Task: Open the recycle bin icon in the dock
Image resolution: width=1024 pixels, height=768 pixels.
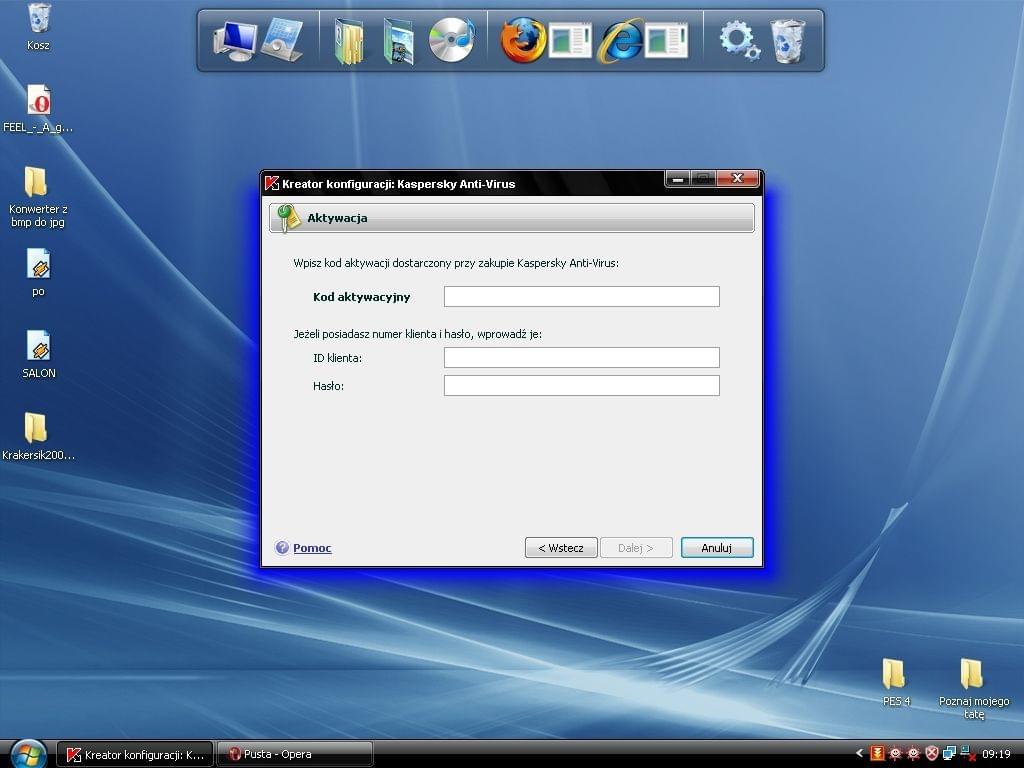Action: coord(788,40)
